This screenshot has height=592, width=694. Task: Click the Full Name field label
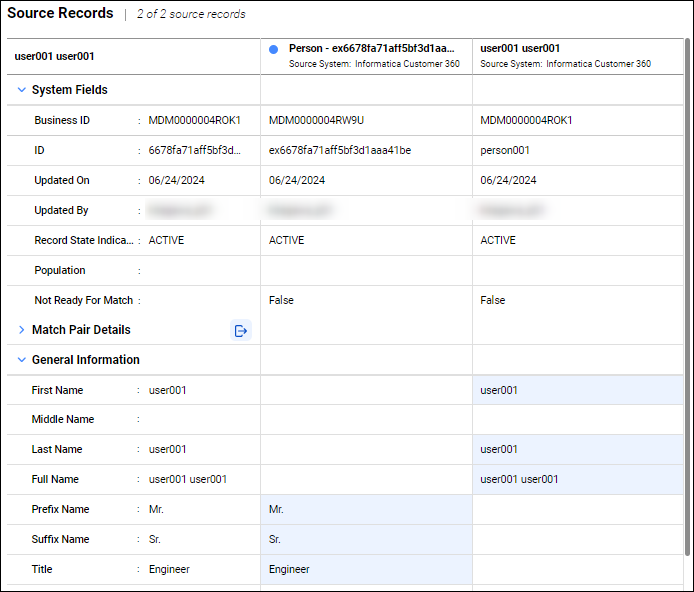point(55,480)
